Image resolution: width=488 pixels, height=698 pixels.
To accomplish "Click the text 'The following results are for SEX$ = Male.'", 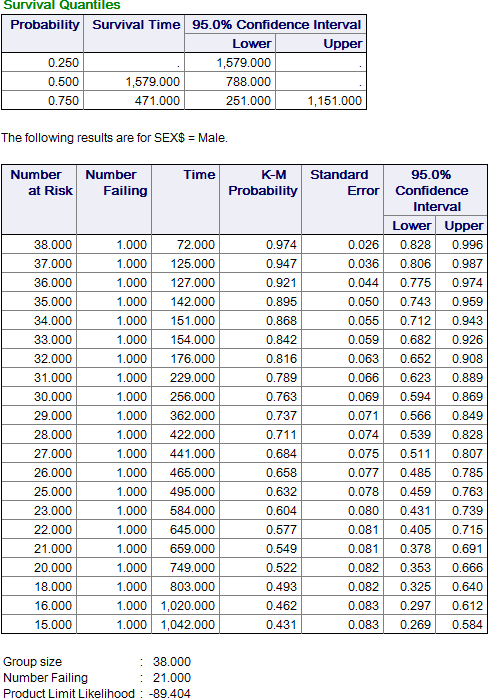I will tap(114, 138).
